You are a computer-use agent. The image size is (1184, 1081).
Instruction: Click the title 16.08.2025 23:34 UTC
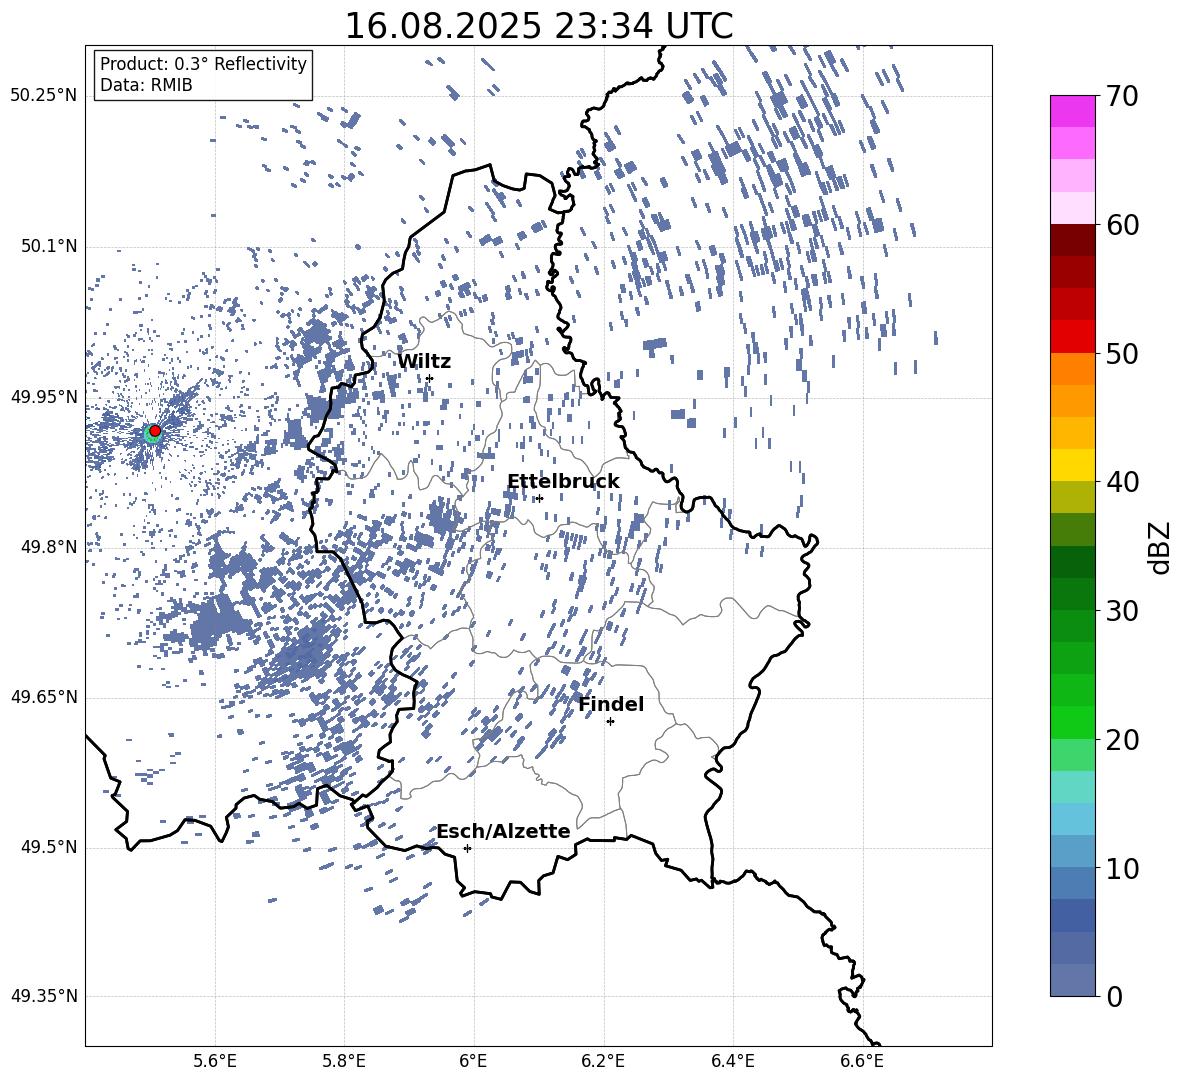coord(539,26)
